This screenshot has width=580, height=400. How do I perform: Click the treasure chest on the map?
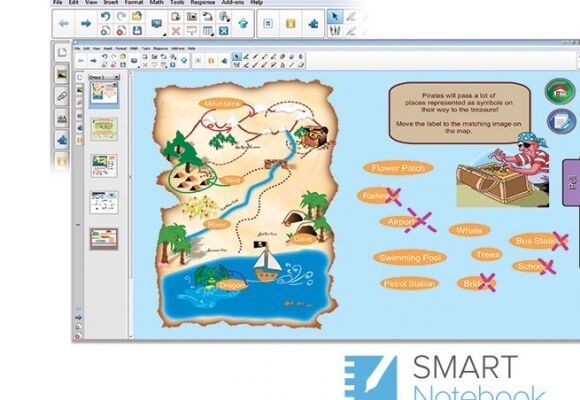click(314, 137)
